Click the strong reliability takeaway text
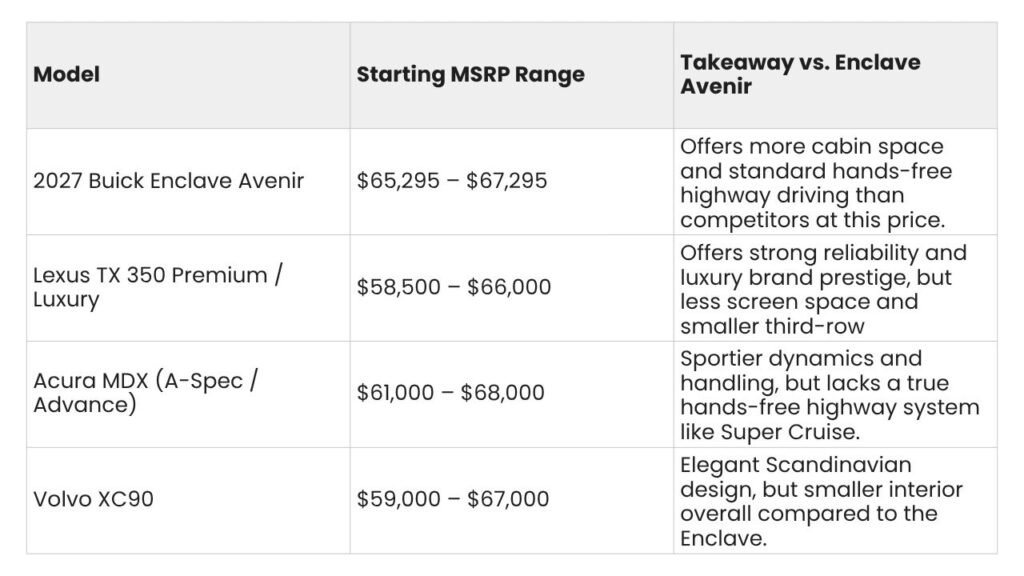The image size is (1024, 576). (823, 289)
